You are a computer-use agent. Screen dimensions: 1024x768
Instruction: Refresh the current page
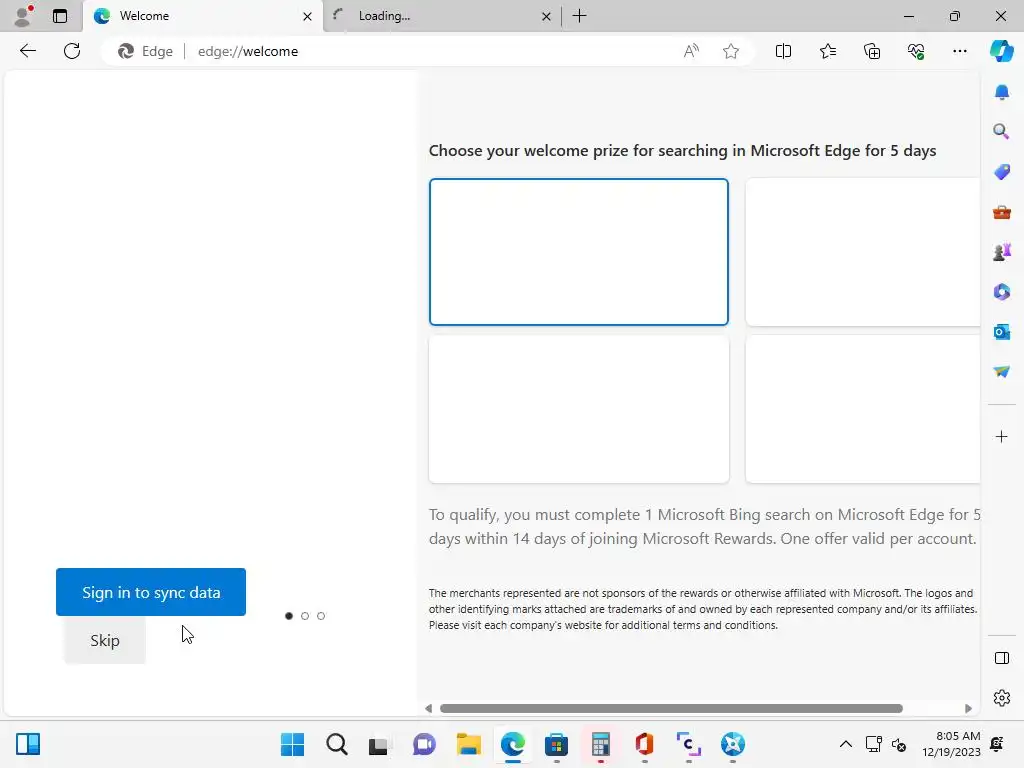pyautogui.click(x=72, y=51)
